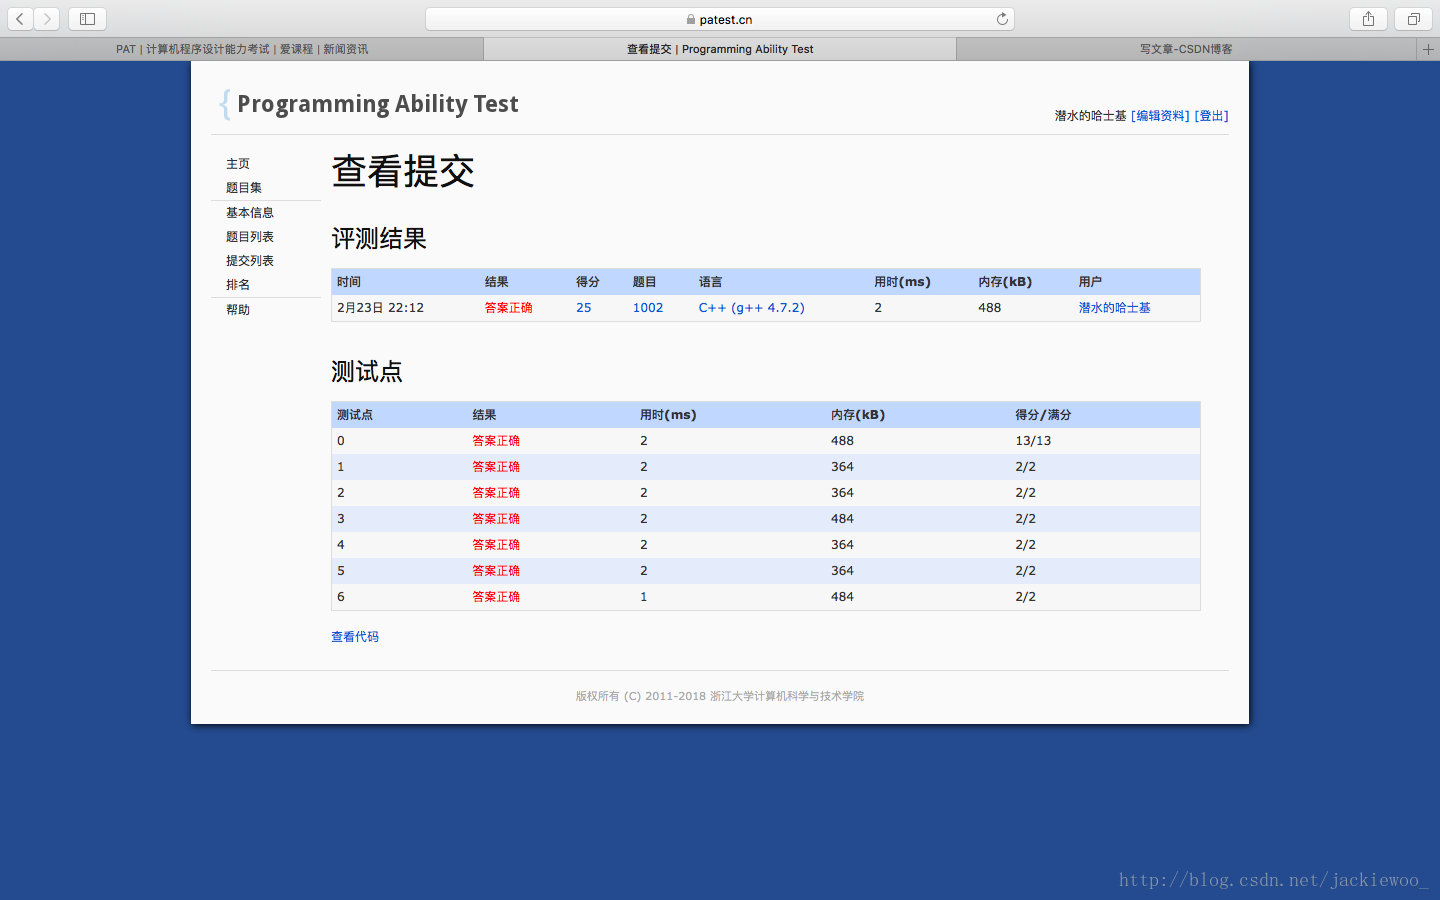1440x900 pixels.
Task: Click the 测试点 section heading
Action: [x=367, y=372]
